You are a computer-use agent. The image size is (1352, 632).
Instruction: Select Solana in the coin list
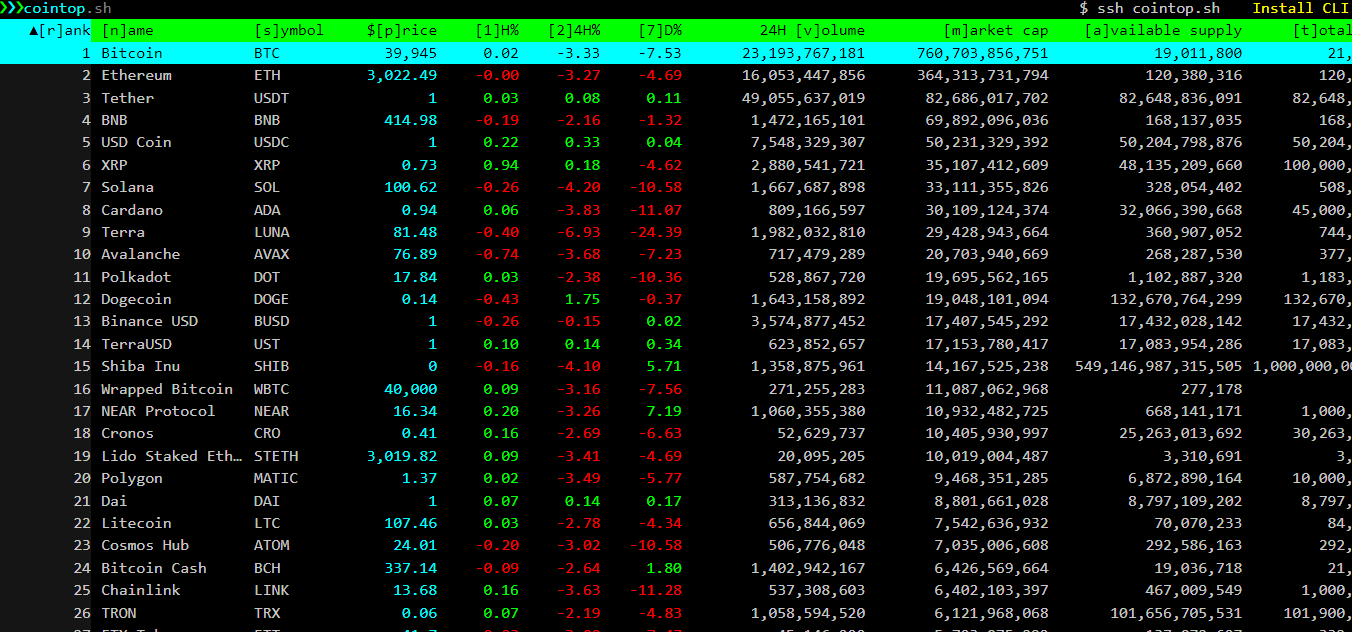(127, 187)
